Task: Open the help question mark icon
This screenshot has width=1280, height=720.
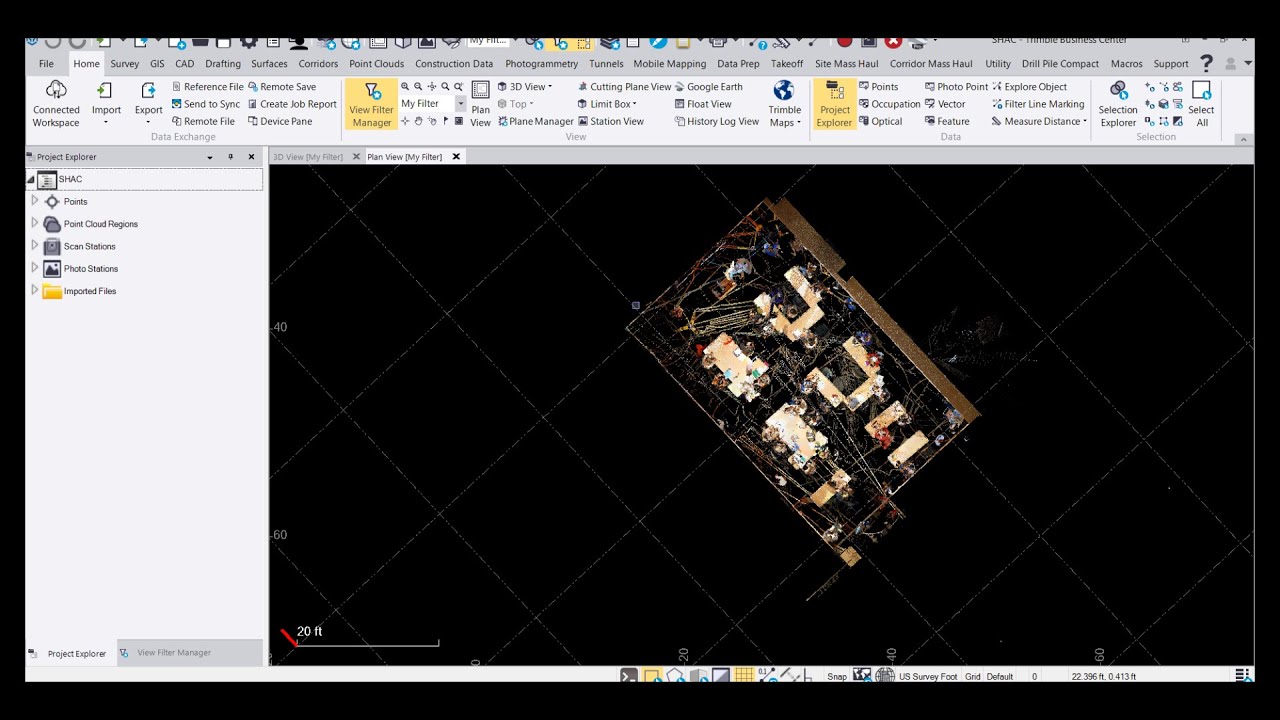Action: click(1206, 63)
